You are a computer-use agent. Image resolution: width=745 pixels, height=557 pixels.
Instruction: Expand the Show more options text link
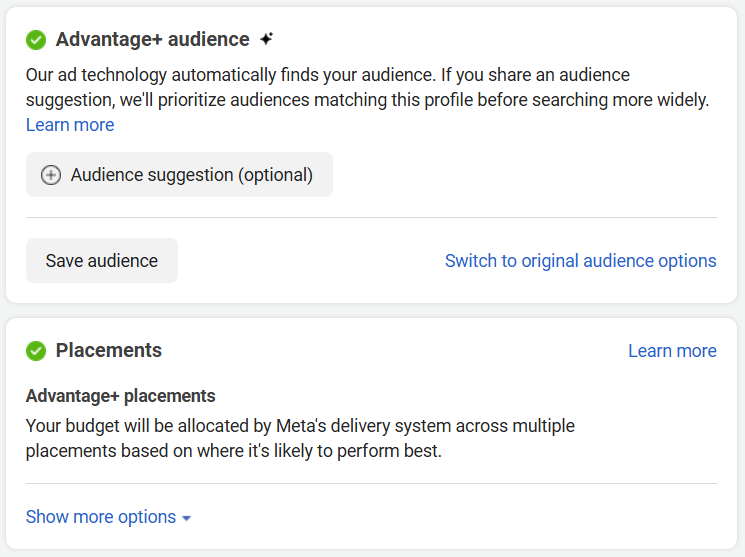100,517
